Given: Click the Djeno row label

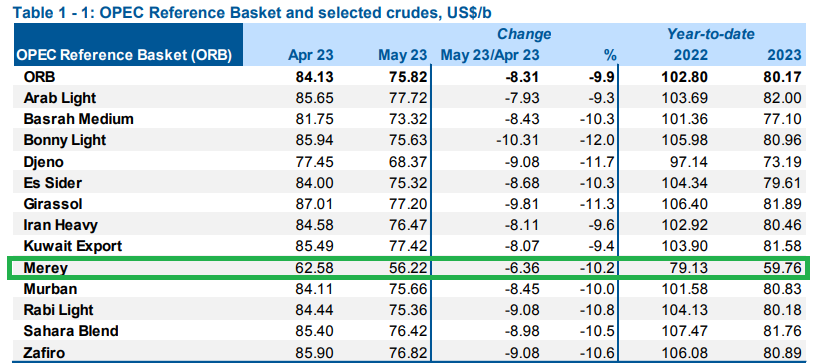Looking at the screenshot, I should 43,162.
